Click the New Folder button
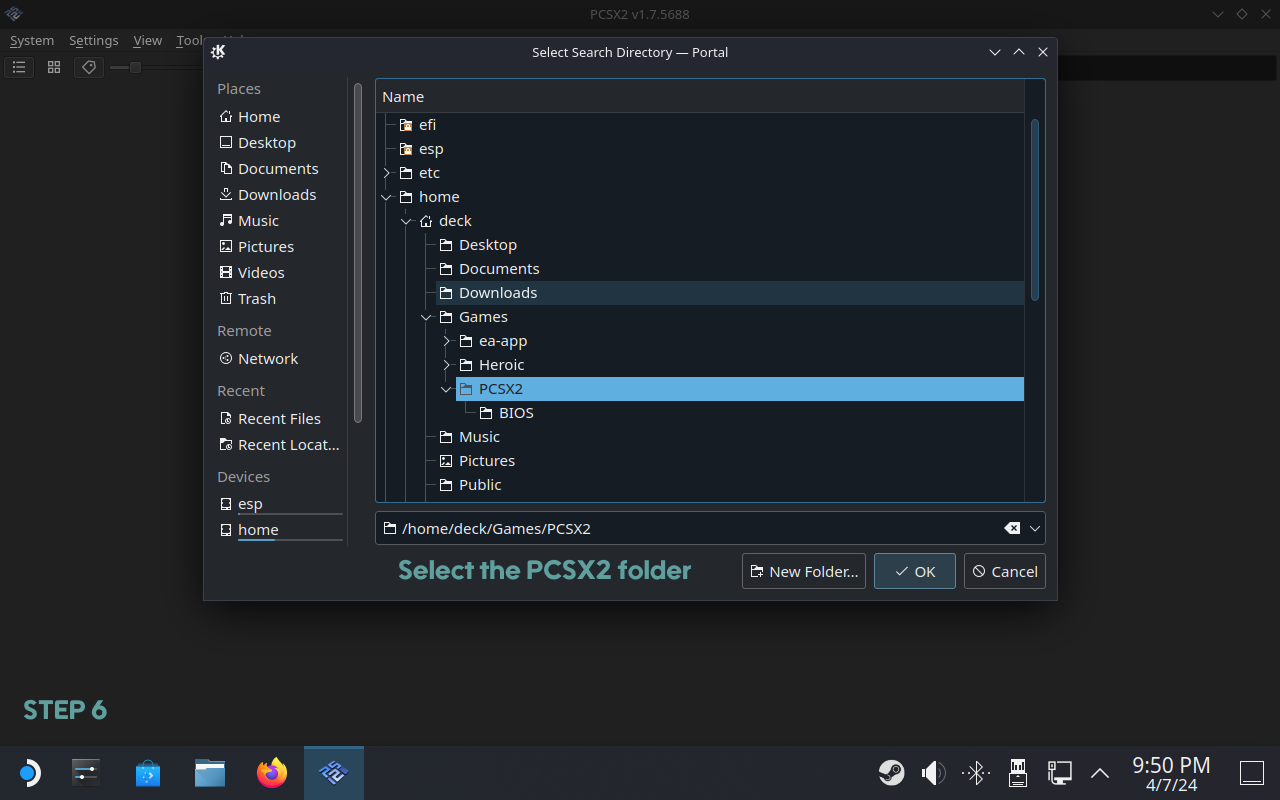 tap(804, 571)
